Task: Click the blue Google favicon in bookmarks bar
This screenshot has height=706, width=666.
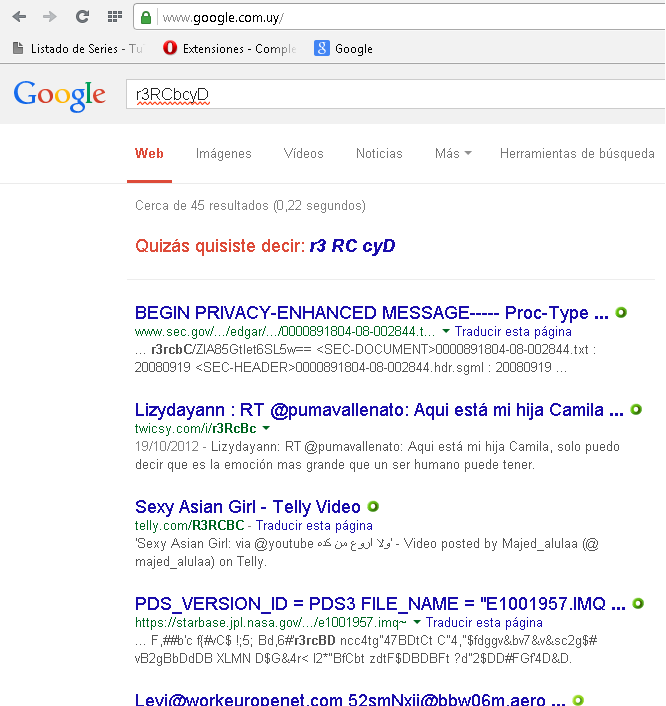Action: click(322, 48)
